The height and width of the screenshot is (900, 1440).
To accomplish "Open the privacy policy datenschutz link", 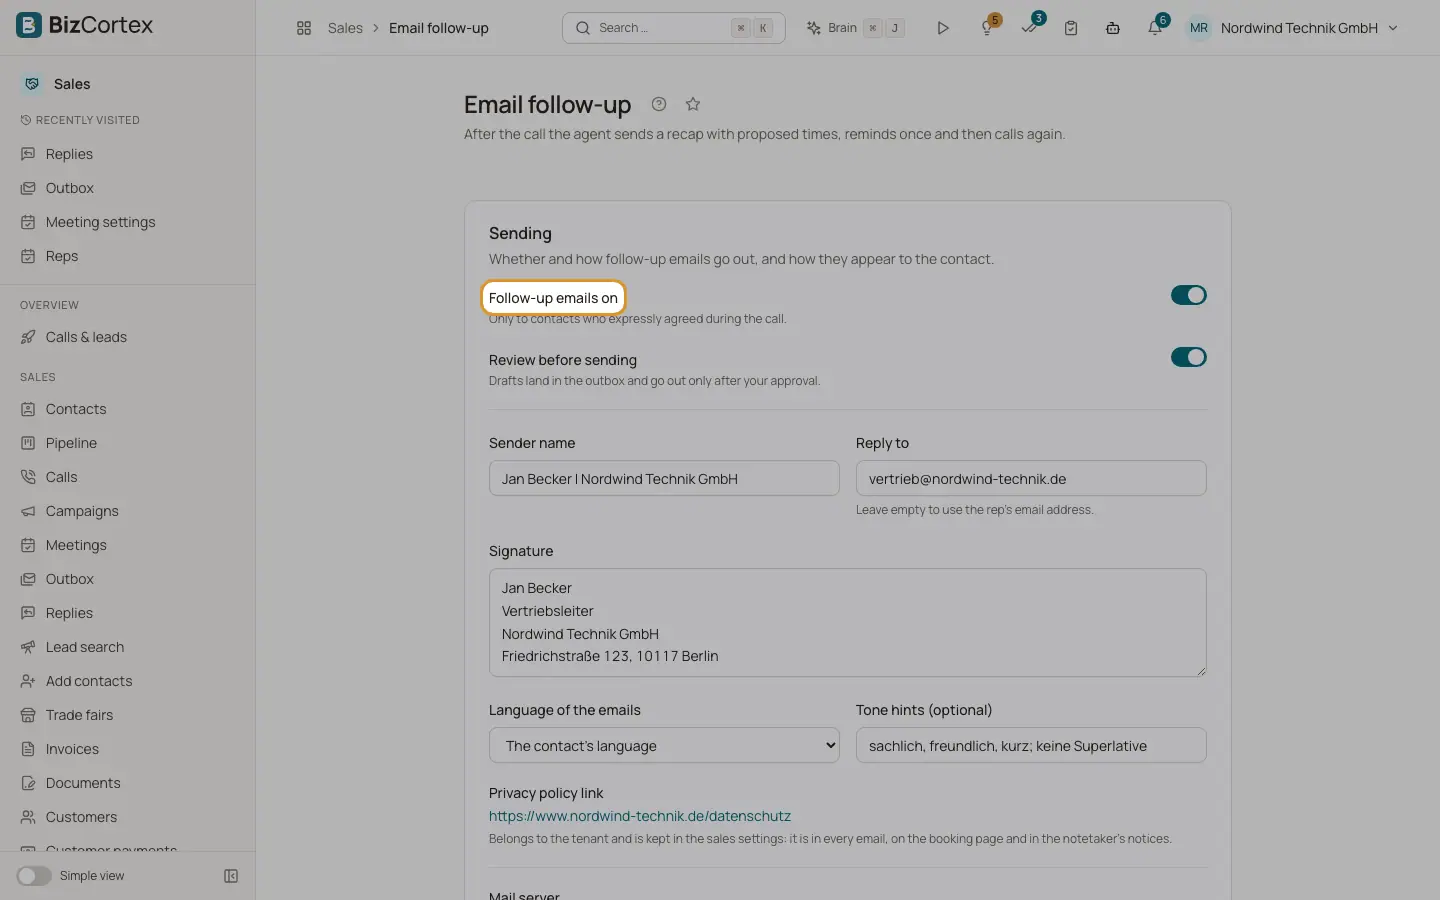I will 640,816.
